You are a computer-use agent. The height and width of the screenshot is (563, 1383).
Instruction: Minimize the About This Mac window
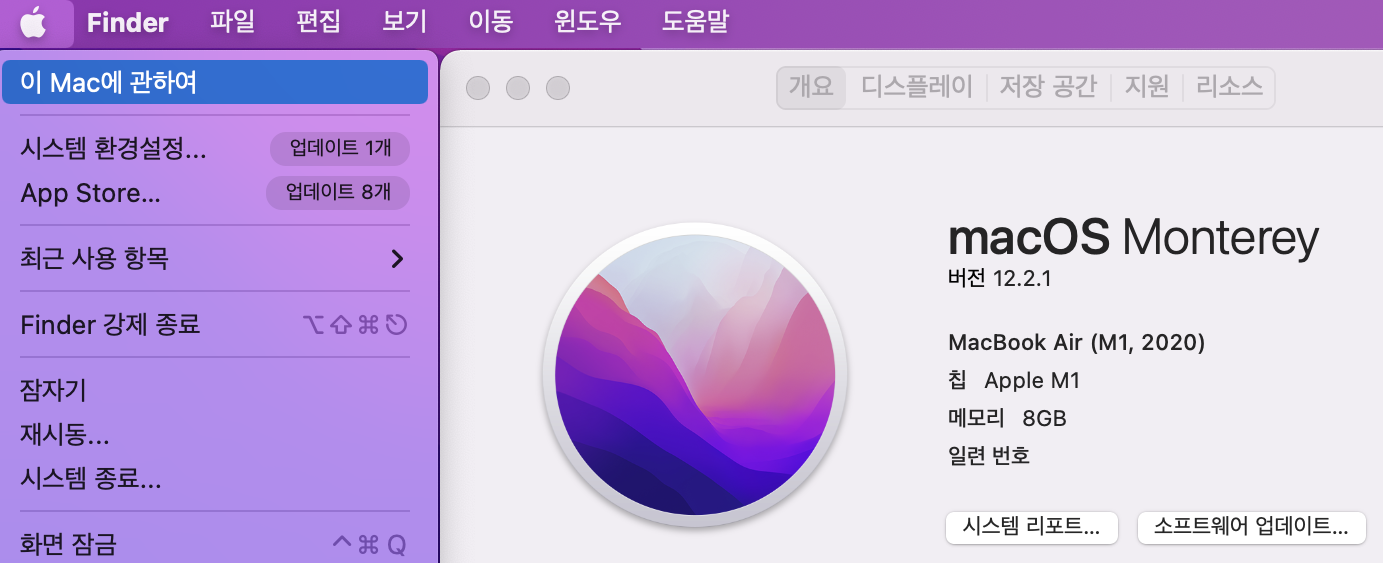click(x=518, y=88)
